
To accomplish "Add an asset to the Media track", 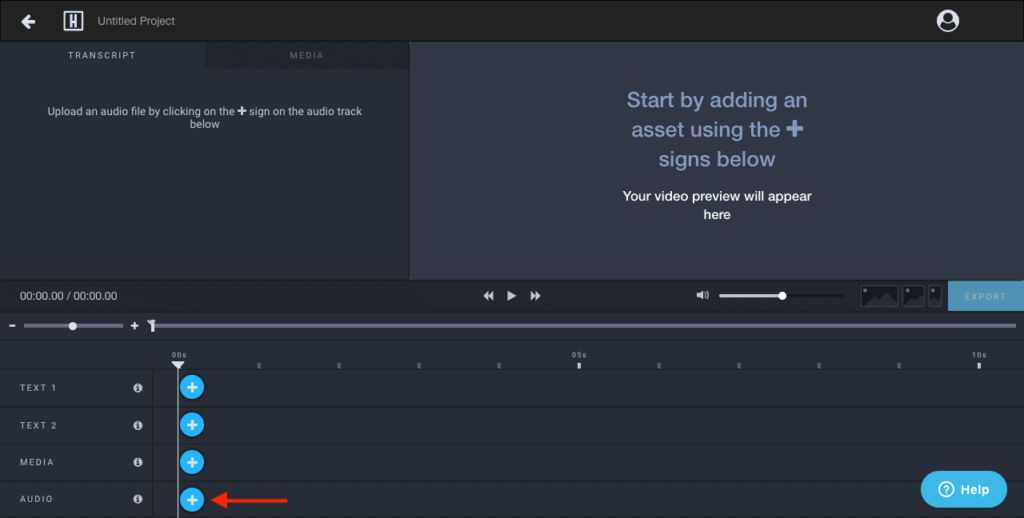I will point(191,462).
